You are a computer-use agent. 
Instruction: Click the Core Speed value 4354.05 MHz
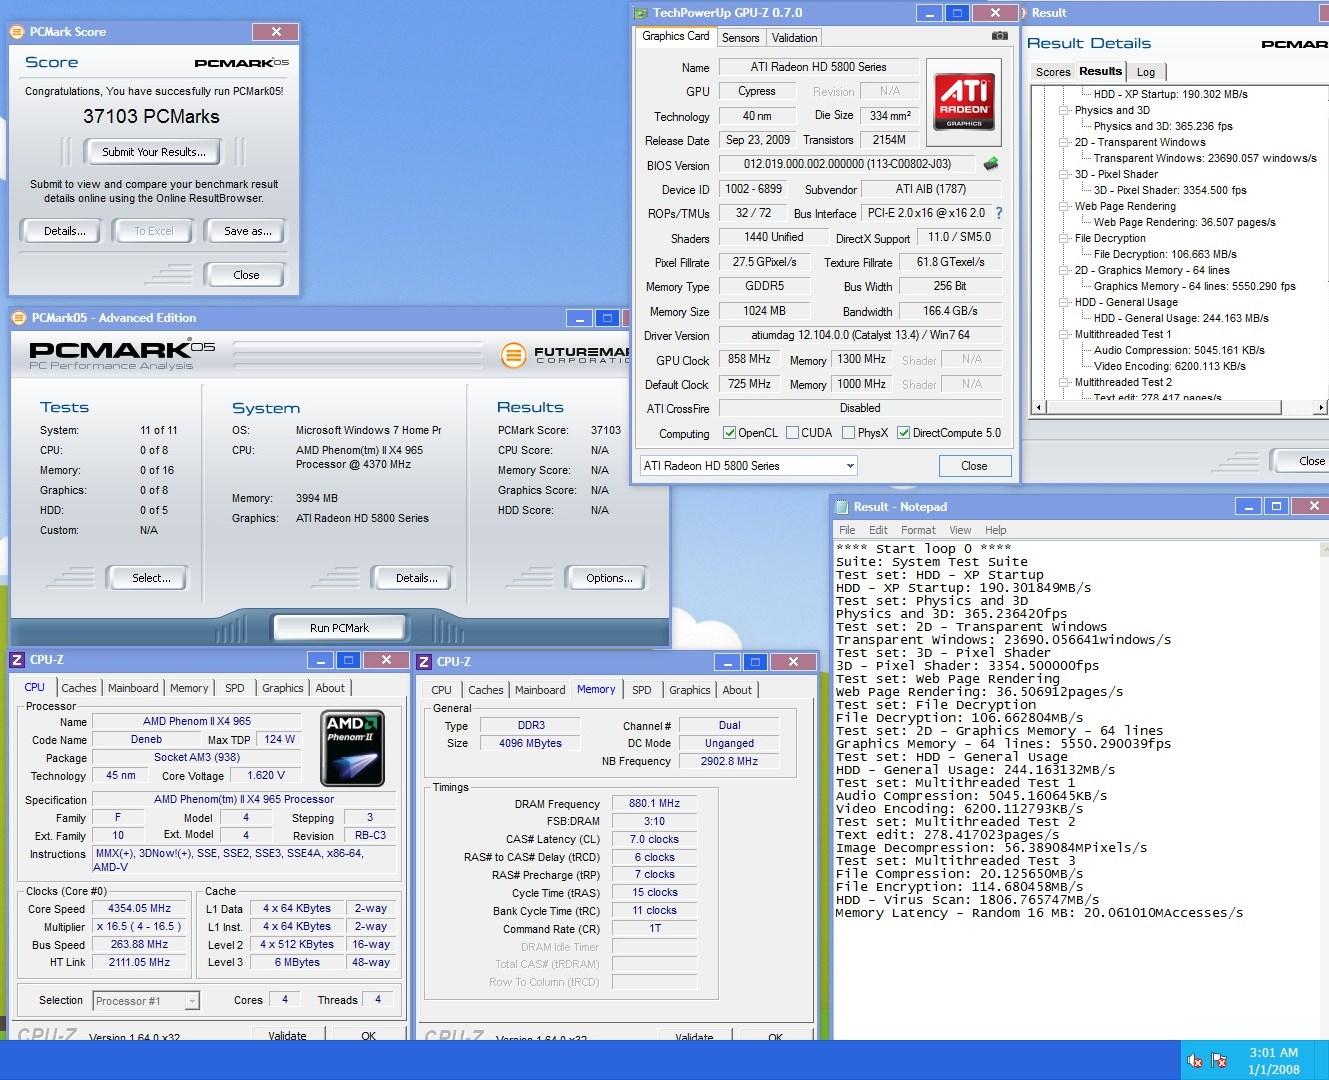pos(139,909)
